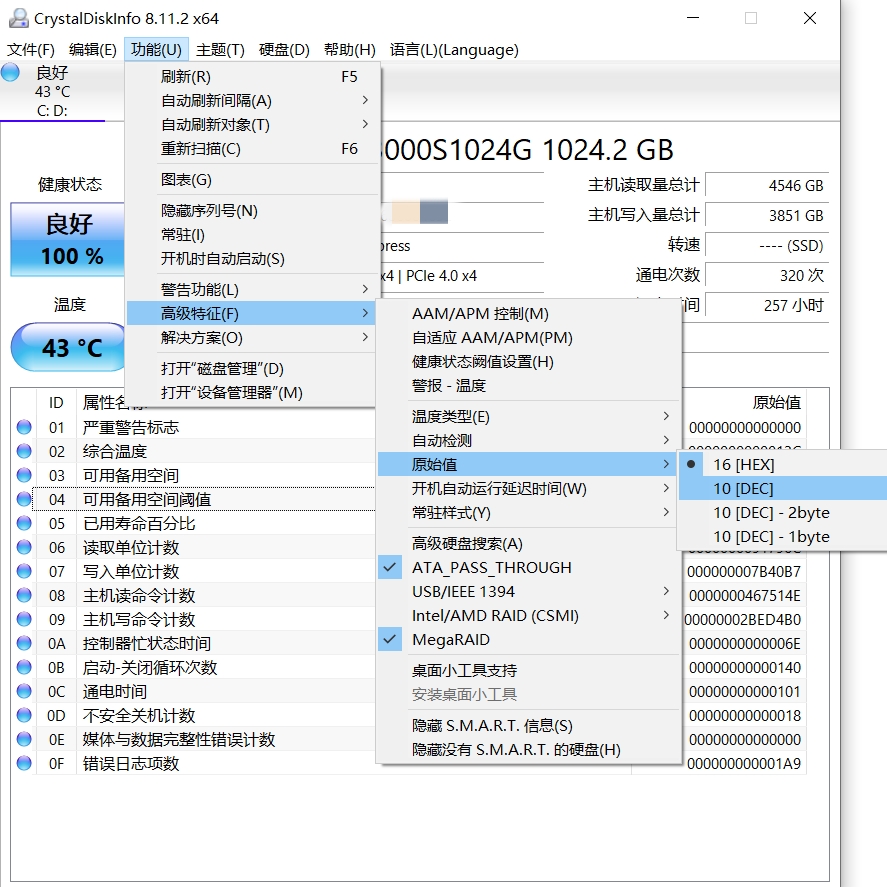Expand the USB/IEEE 1394 submenu
The width and height of the screenshot is (887, 887).
[528, 591]
